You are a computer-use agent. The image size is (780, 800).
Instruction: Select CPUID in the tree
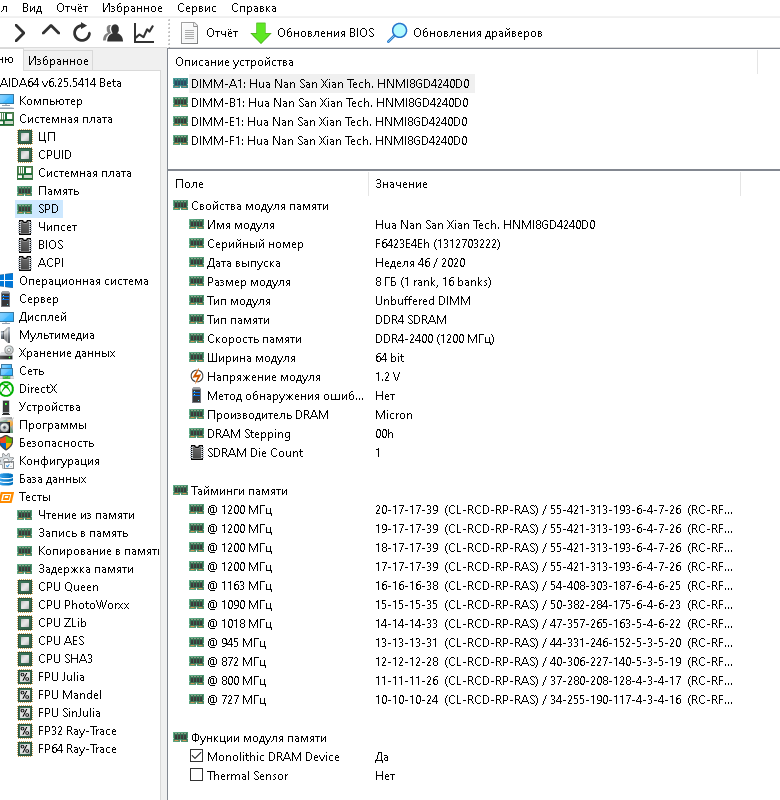[x=55, y=155]
